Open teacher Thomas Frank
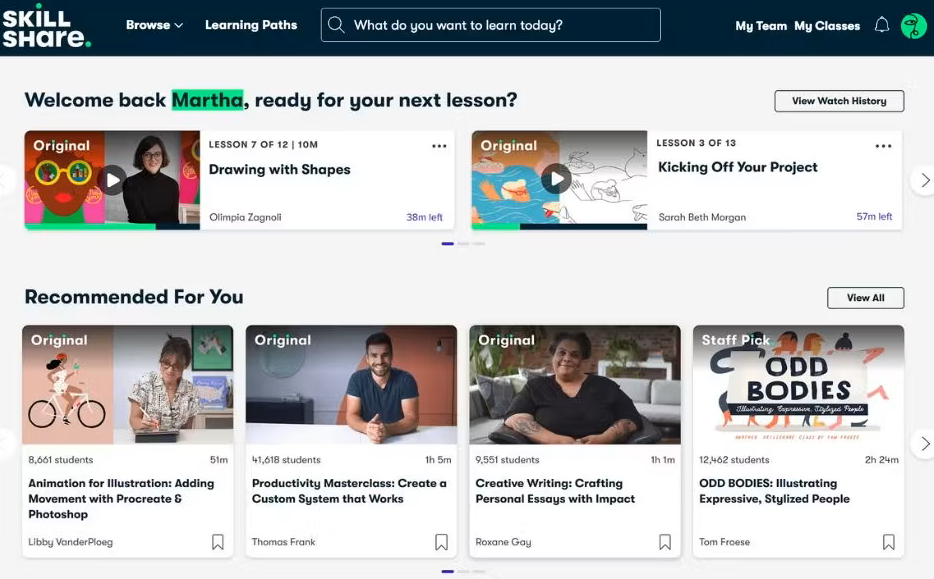 click(x=284, y=542)
